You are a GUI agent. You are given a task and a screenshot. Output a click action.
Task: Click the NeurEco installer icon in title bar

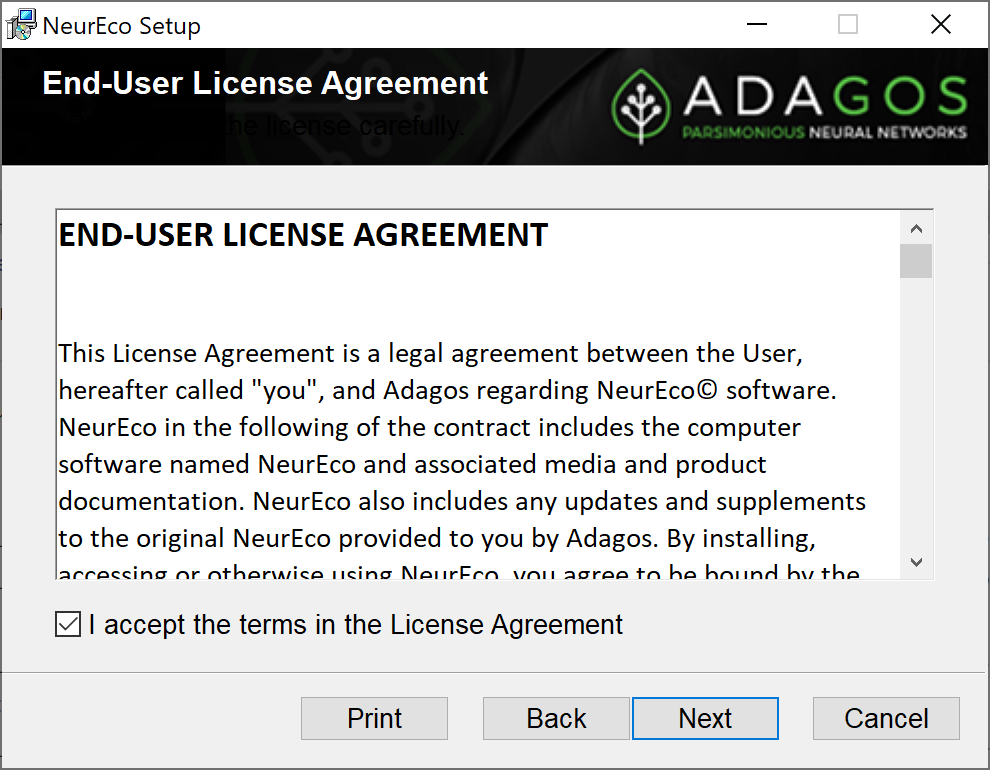[21, 25]
